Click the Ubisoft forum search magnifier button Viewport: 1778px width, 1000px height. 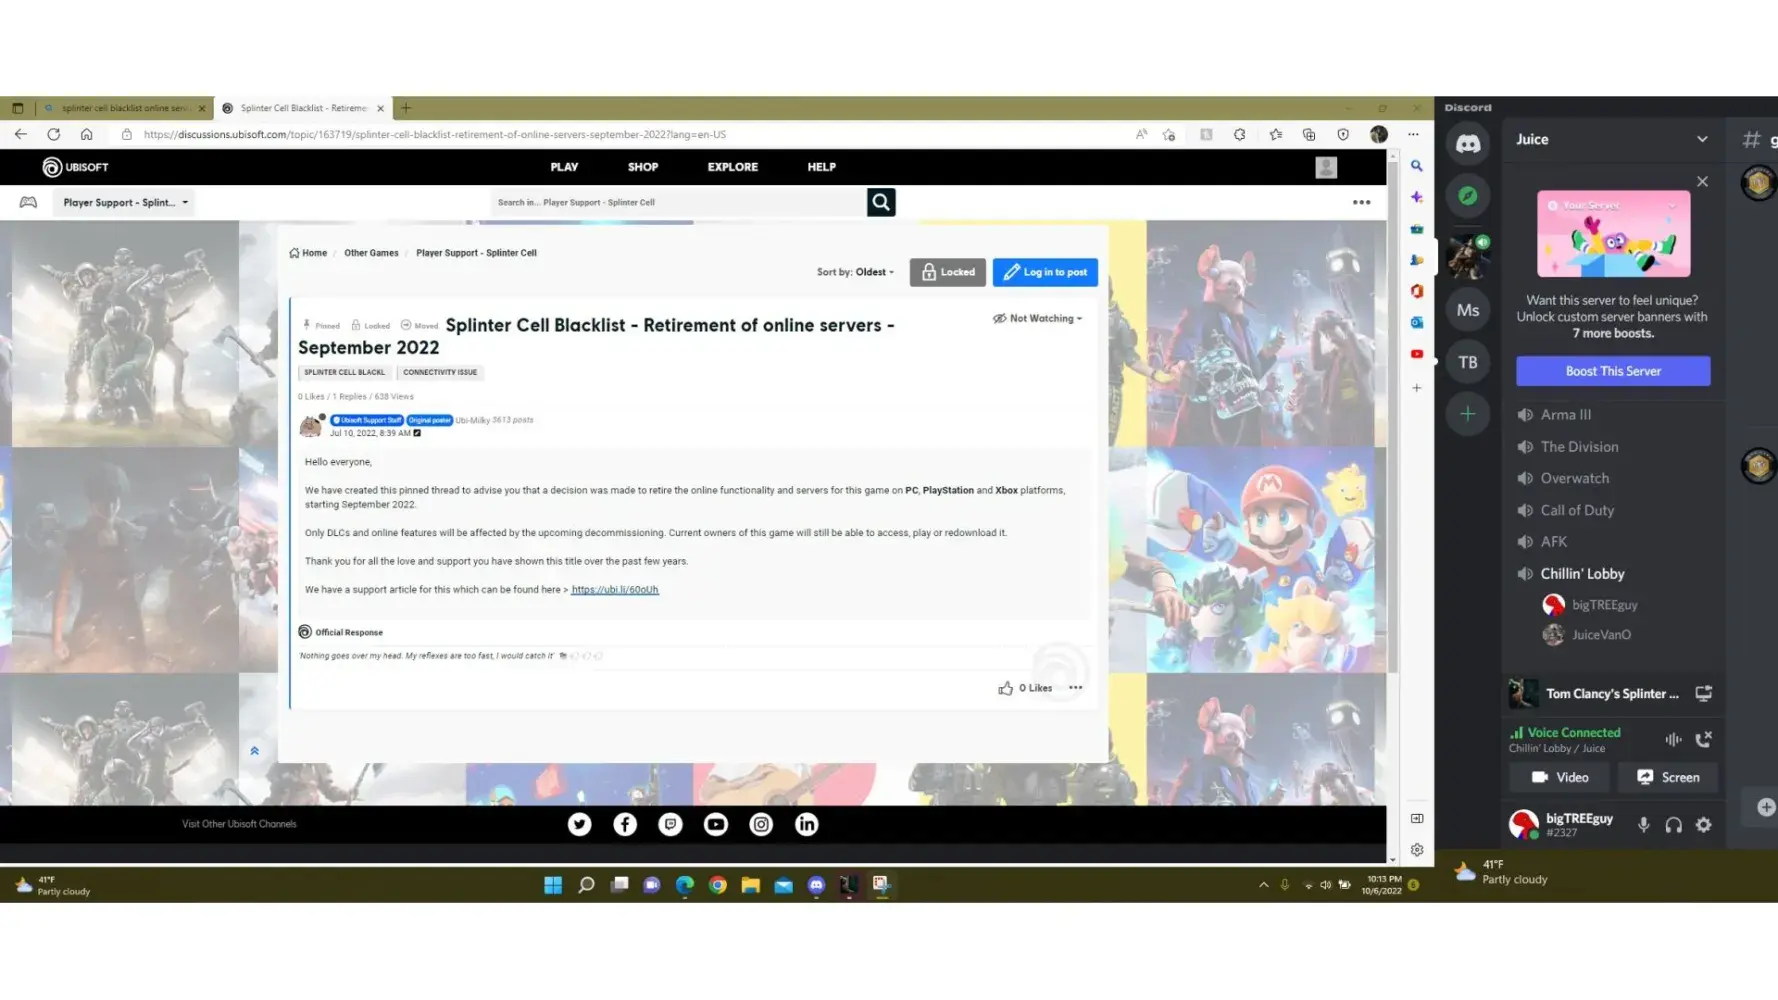click(x=881, y=202)
